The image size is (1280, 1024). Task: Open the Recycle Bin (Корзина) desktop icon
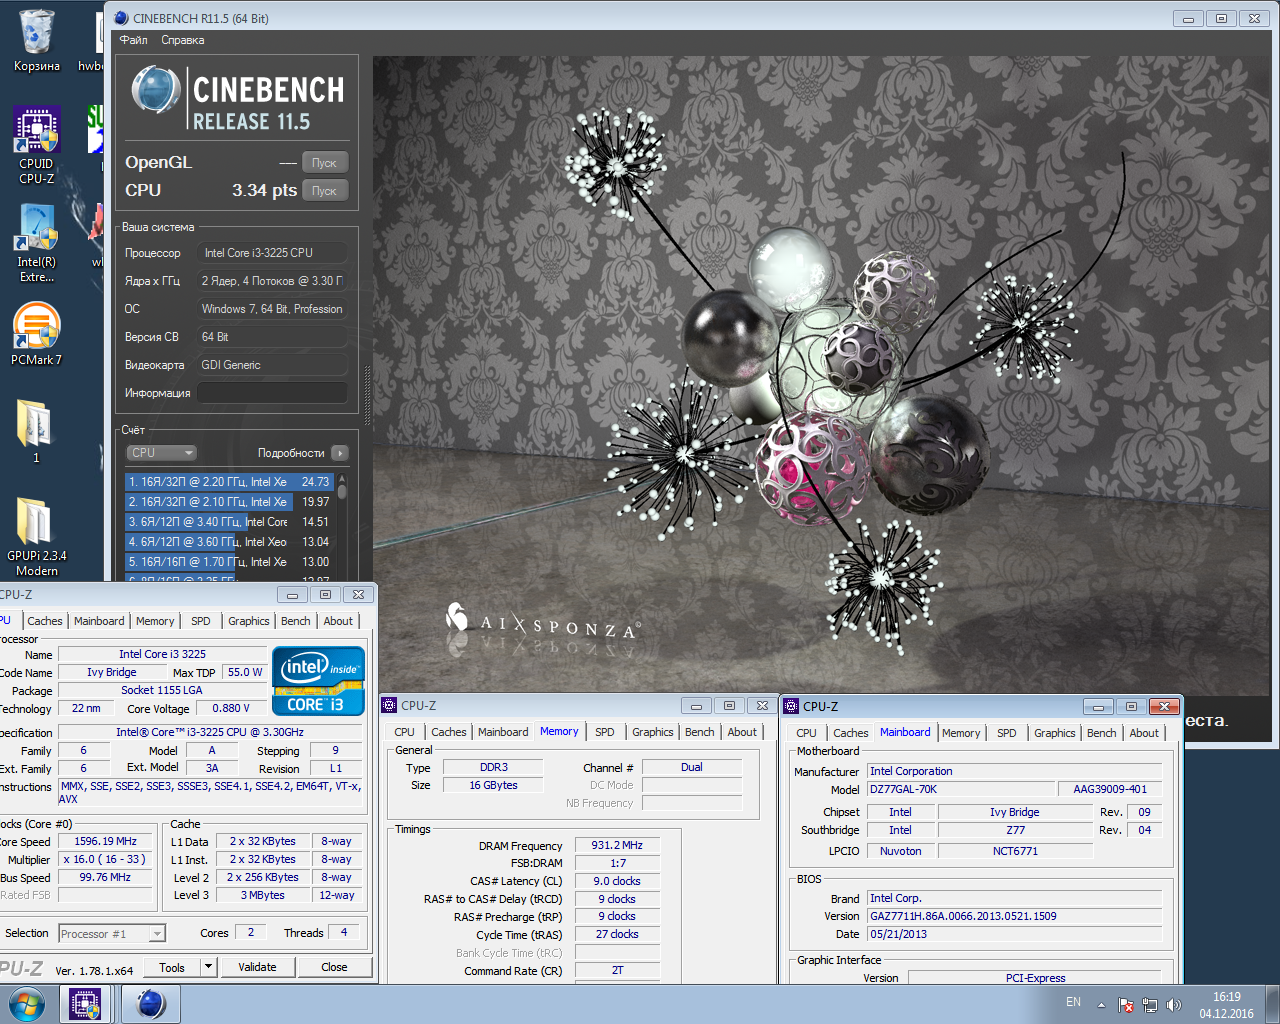pyautogui.click(x=36, y=40)
